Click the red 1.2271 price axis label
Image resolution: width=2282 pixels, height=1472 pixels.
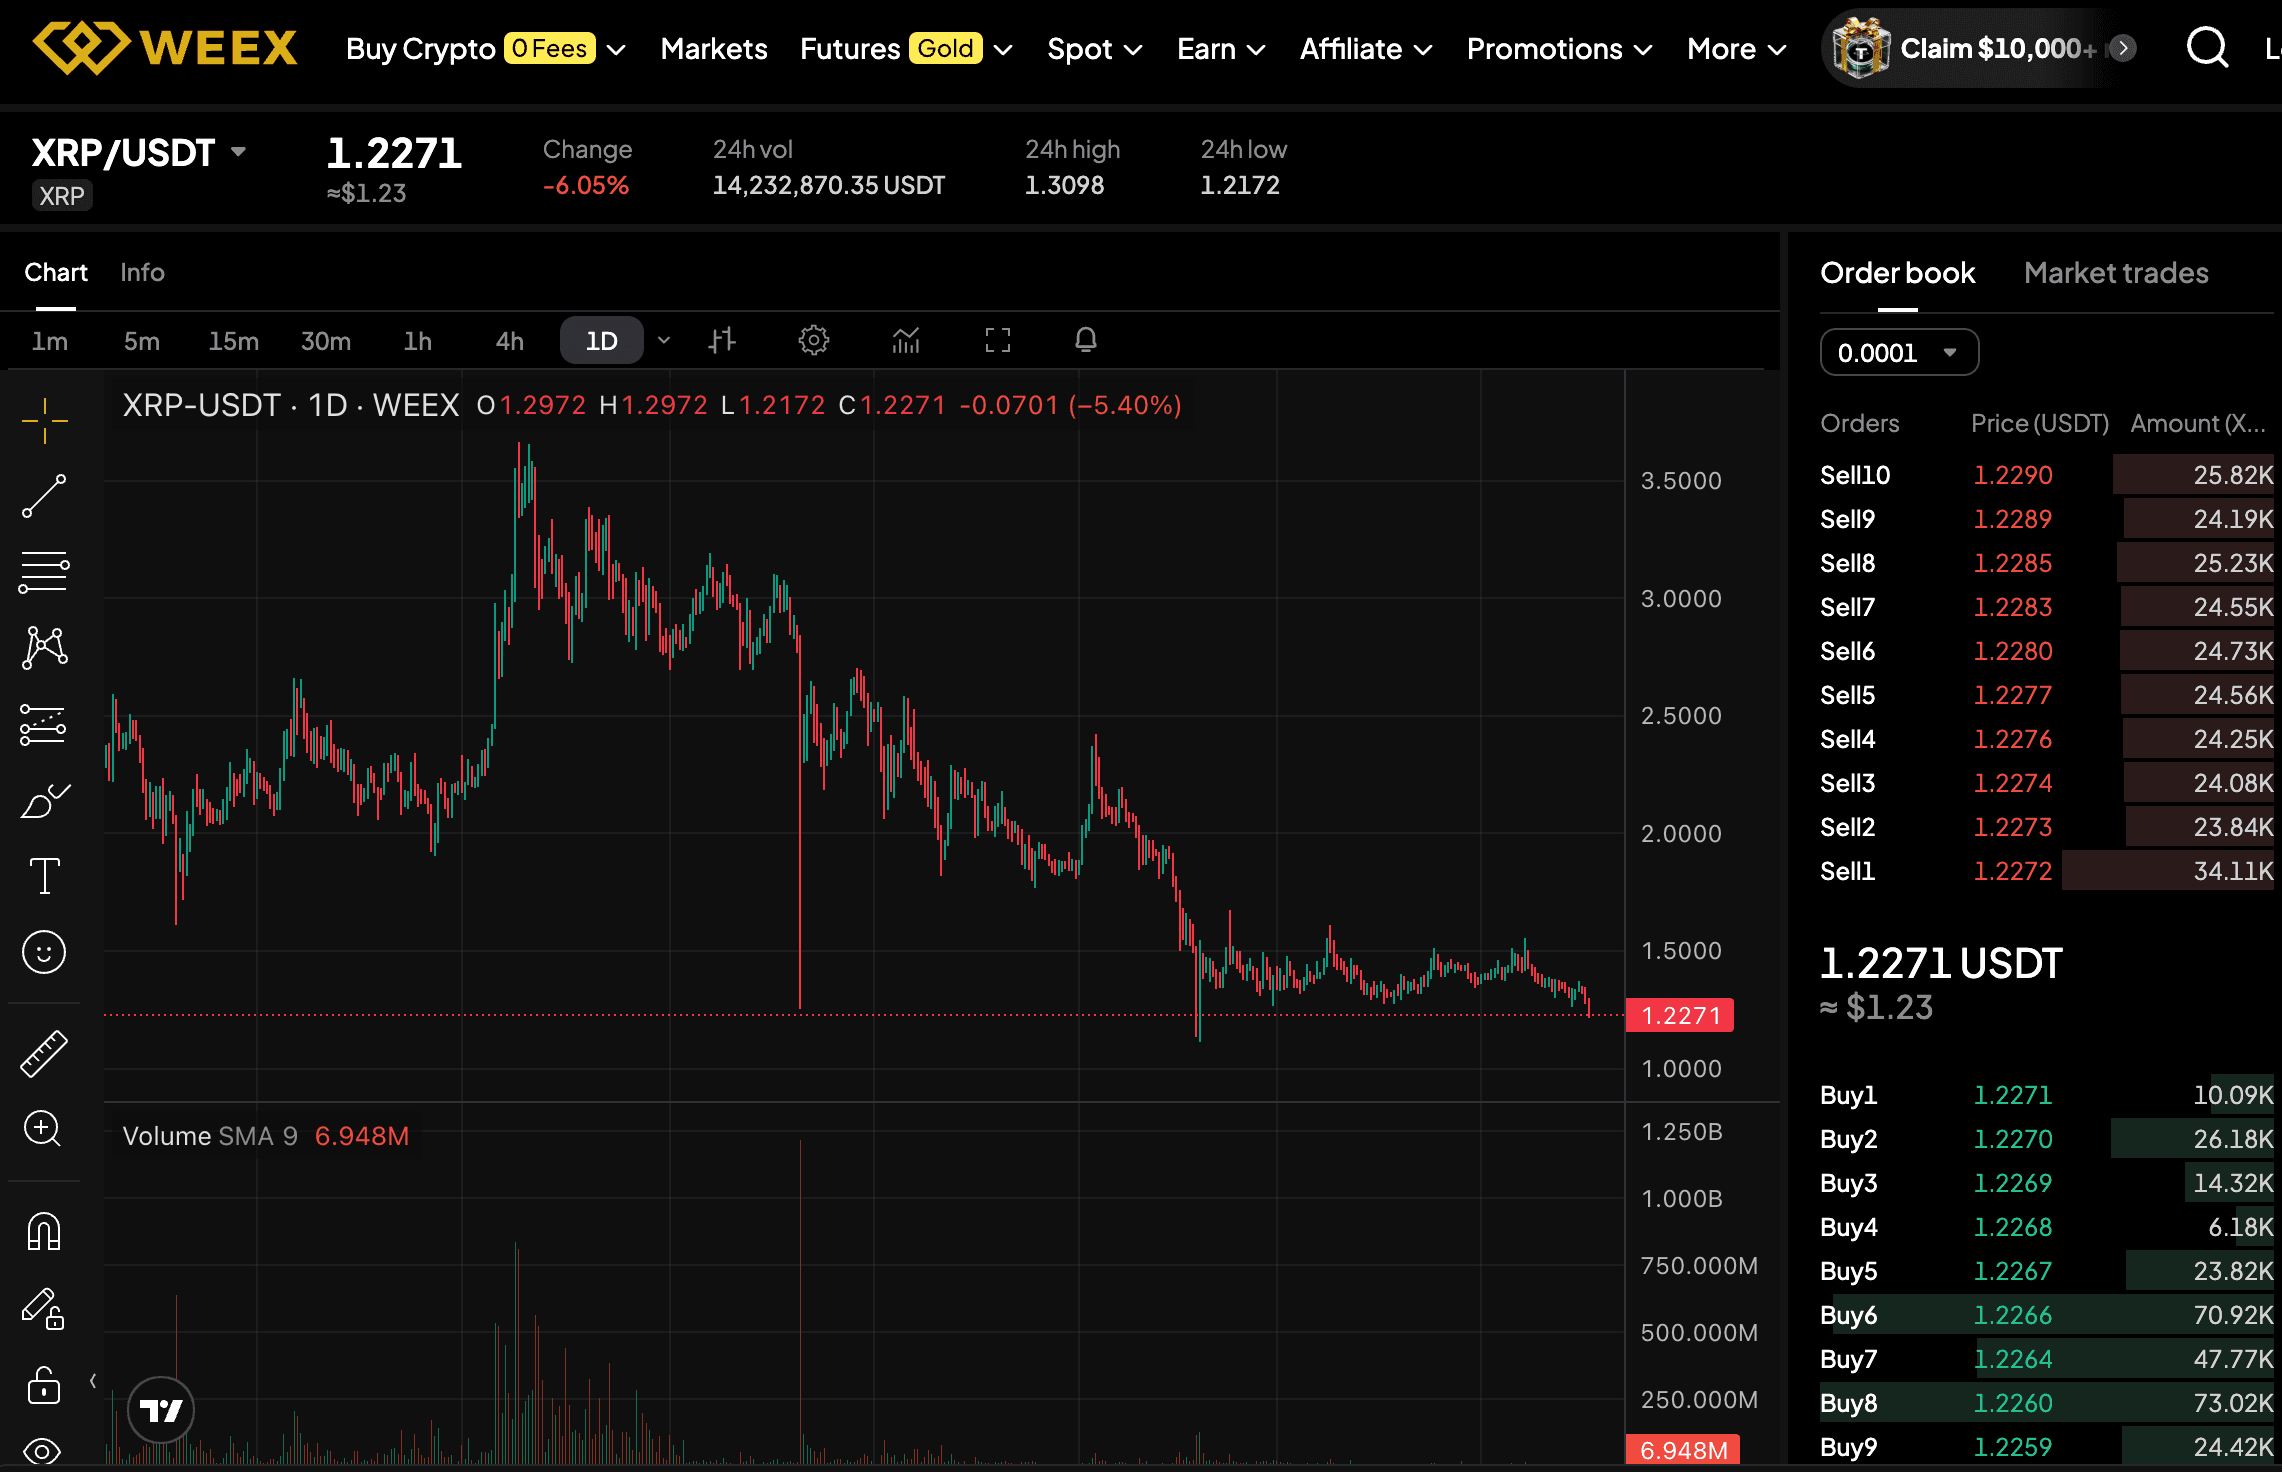[1680, 1015]
